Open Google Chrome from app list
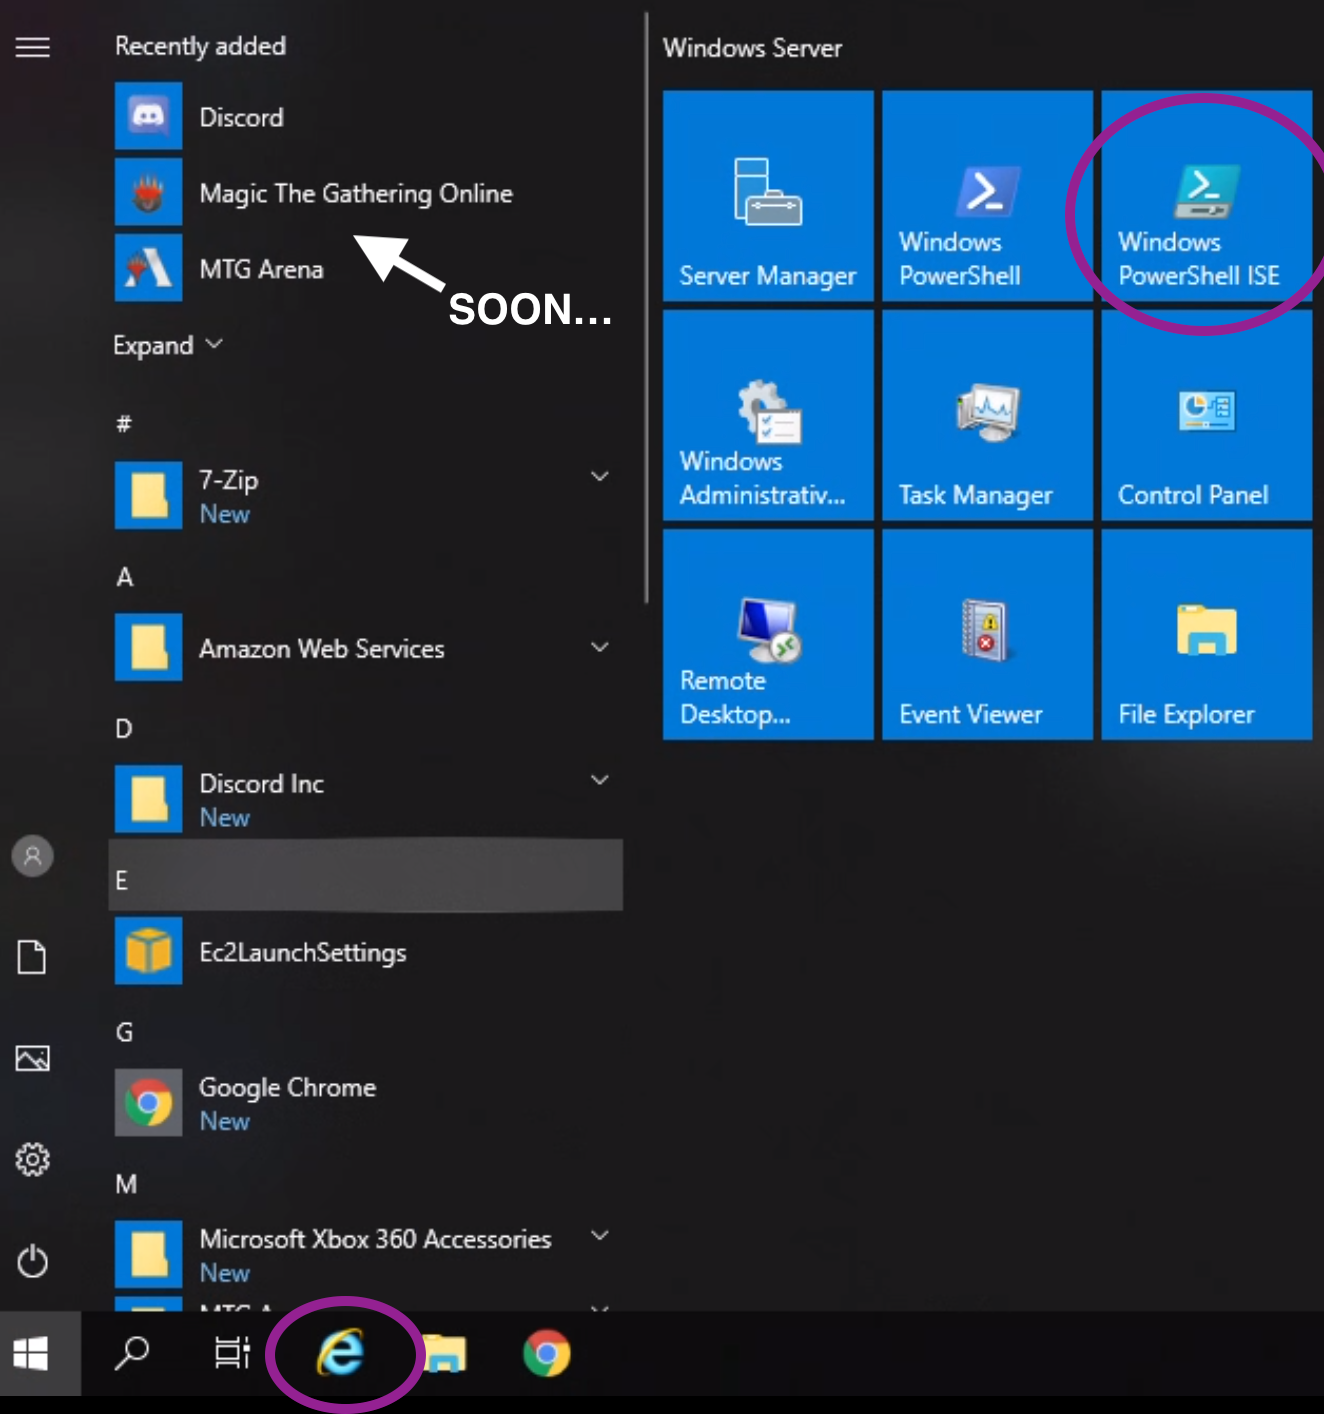Viewport: 1324px width, 1414px height. point(366,1103)
